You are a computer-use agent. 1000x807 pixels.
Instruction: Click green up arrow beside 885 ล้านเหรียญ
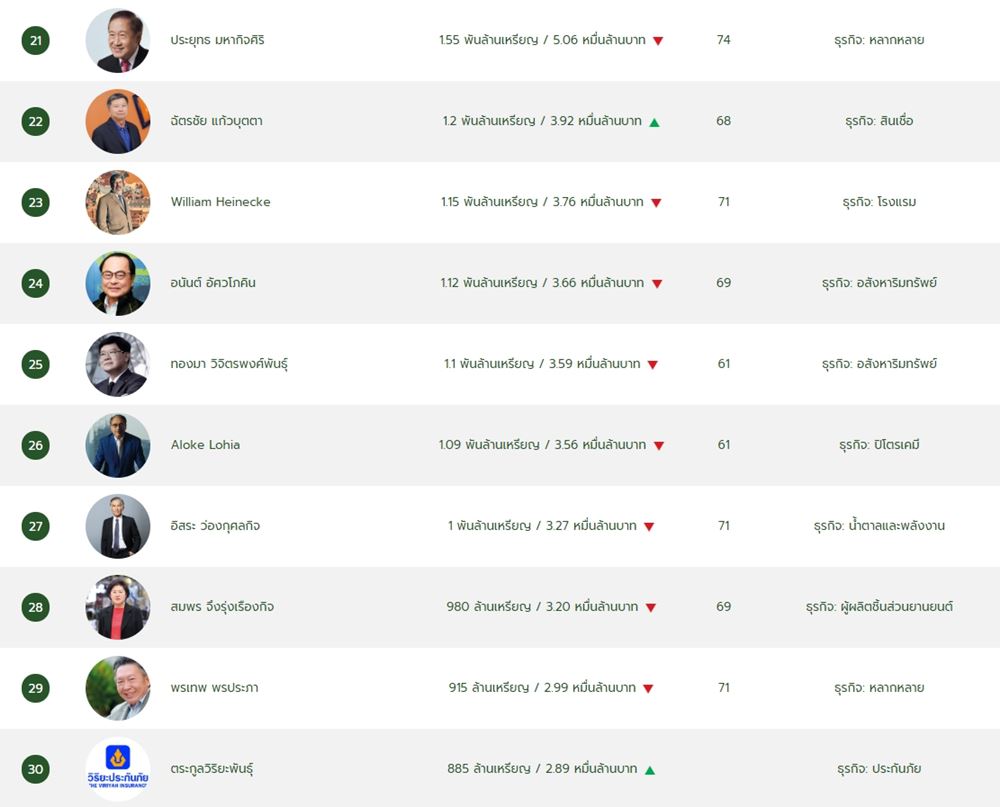tap(650, 771)
